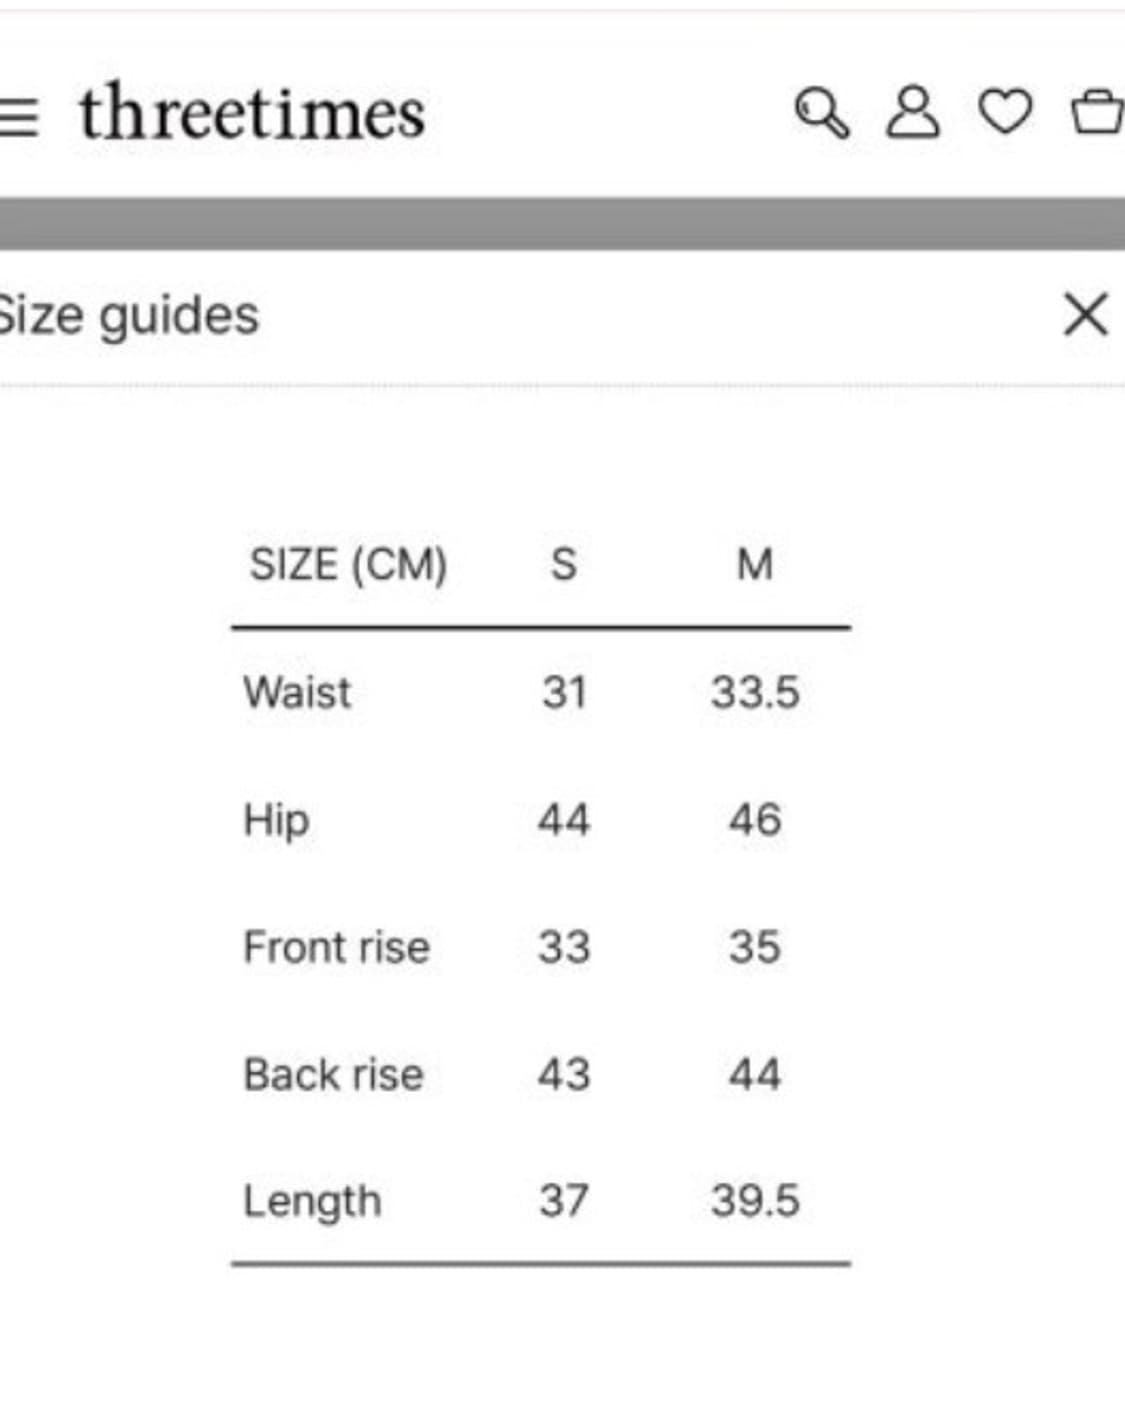Open the hamburger menu
Viewport: 1125px width, 1407px height.
click(x=18, y=116)
